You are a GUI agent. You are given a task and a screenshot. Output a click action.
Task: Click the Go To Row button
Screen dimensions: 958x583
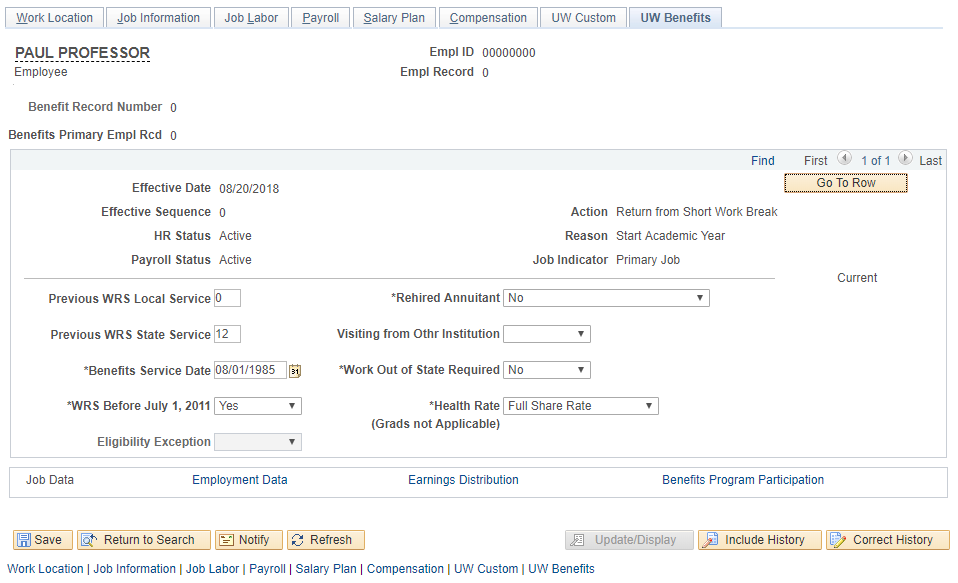[x=846, y=183]
